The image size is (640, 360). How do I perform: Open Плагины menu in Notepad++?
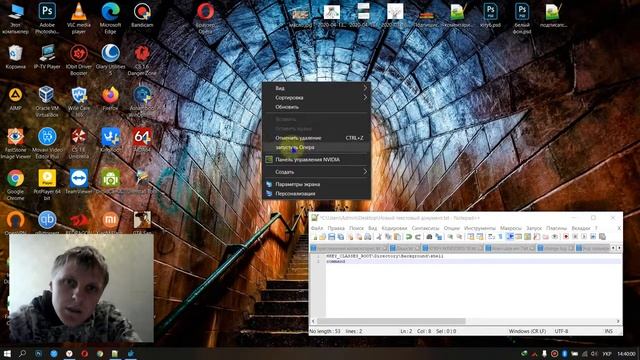click(x=556, y=228)
